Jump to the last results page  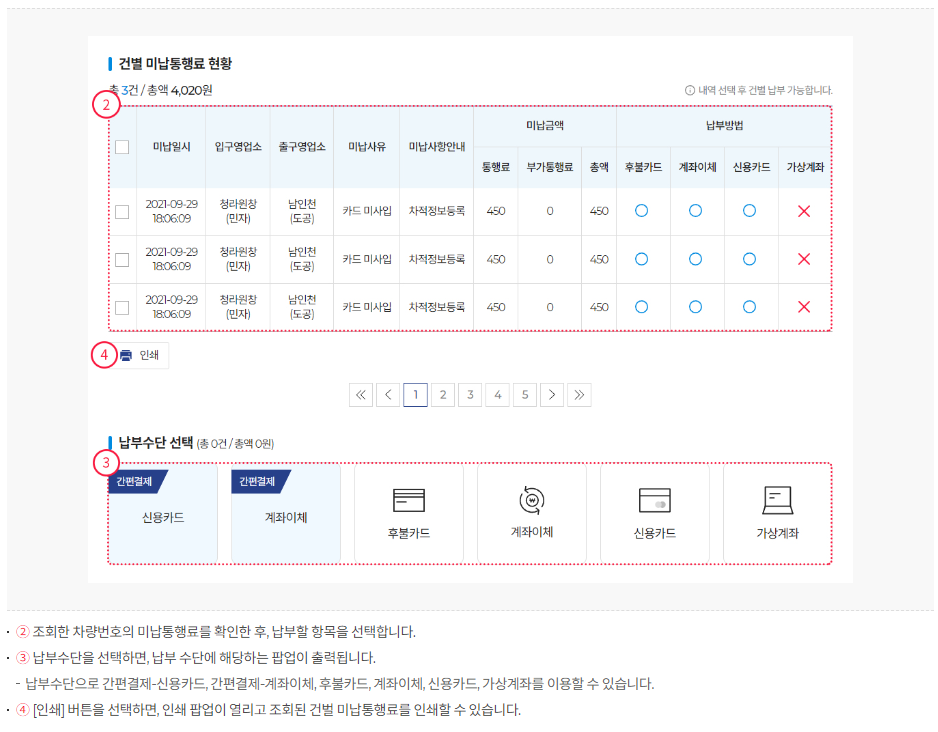click(579, 394)
